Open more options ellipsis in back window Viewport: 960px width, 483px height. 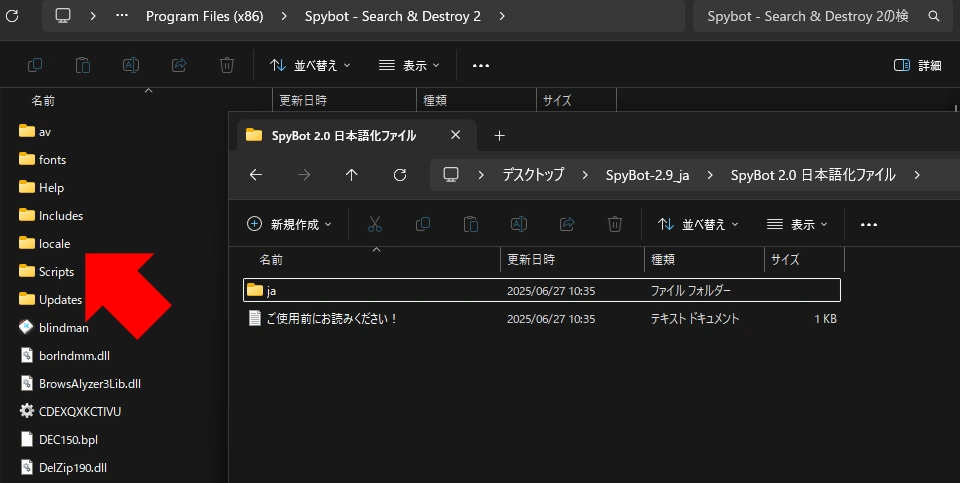(481, 66)
